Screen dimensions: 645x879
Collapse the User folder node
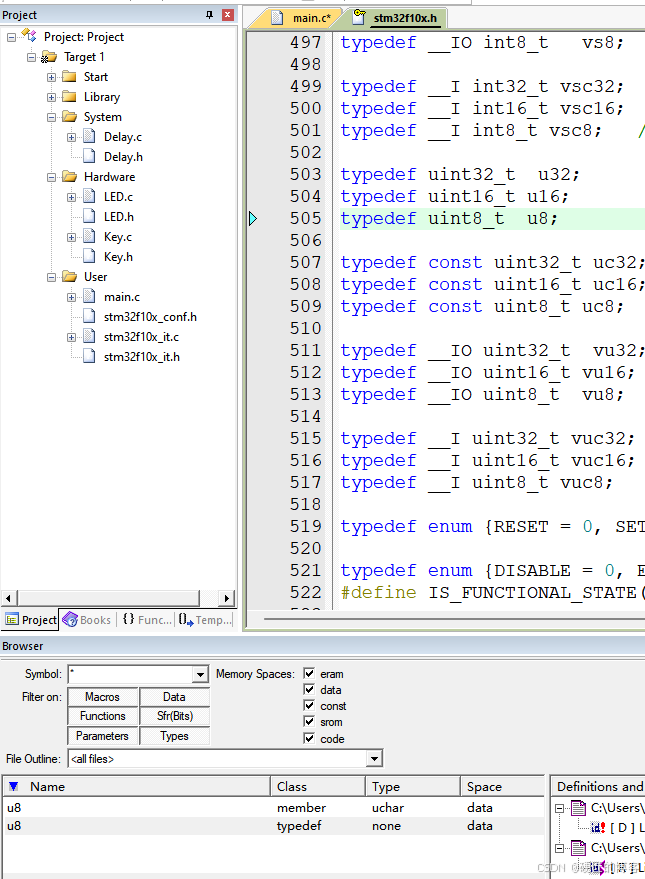tap(52, 277)
